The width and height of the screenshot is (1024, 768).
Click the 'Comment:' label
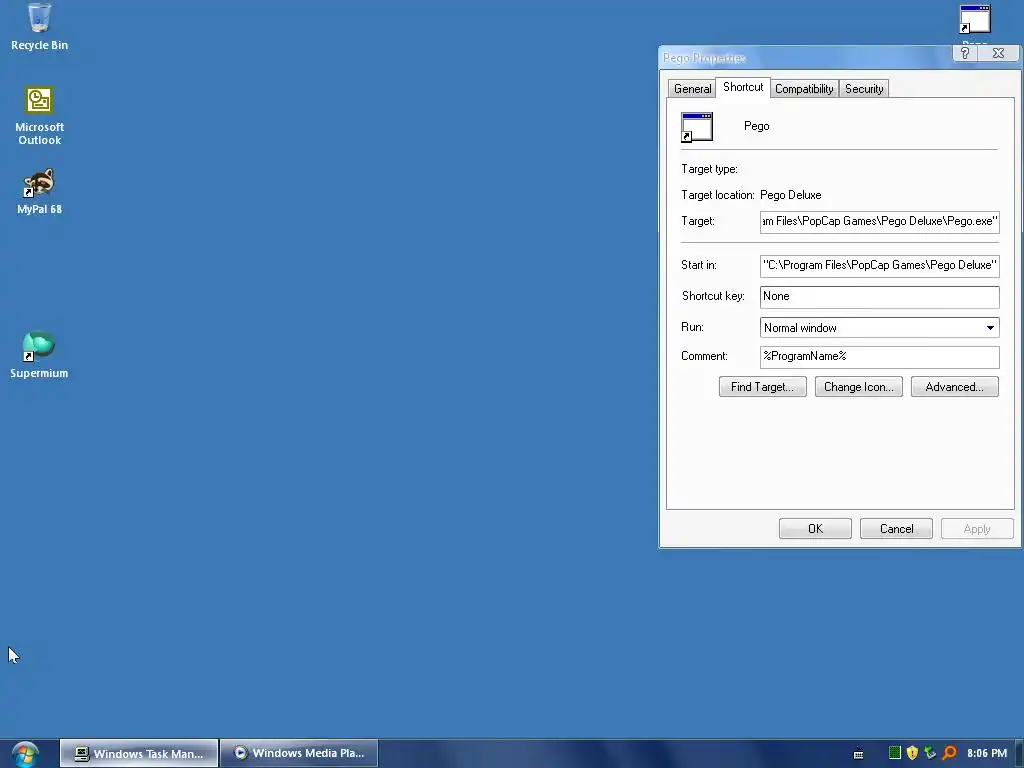tap(704, 356)
